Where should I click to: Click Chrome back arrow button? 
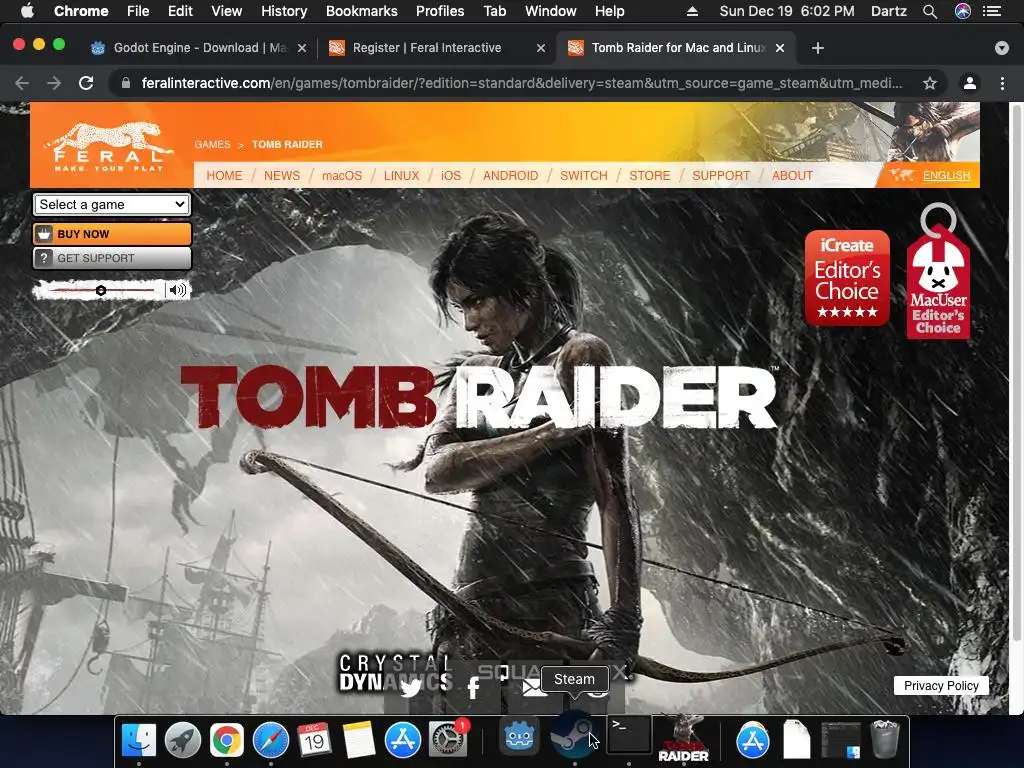pos(22,83)
